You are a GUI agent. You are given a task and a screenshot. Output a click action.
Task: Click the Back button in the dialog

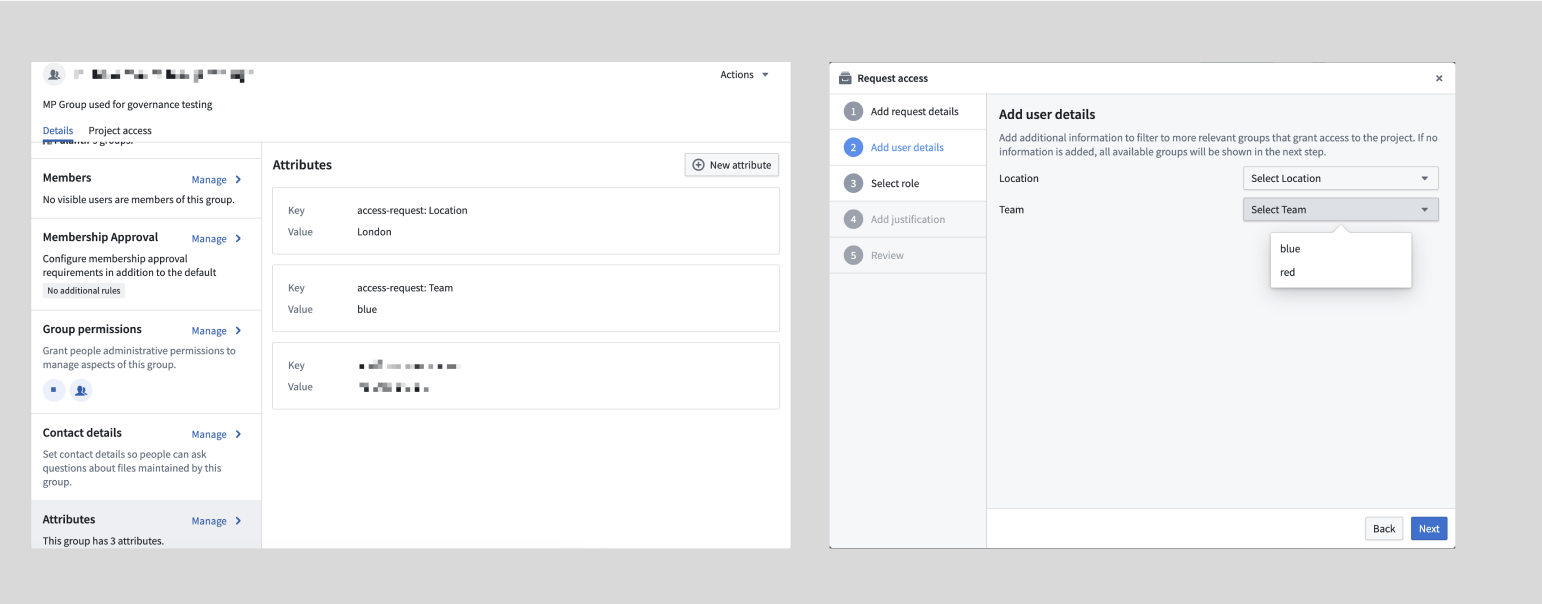[x=1384, y=529]
